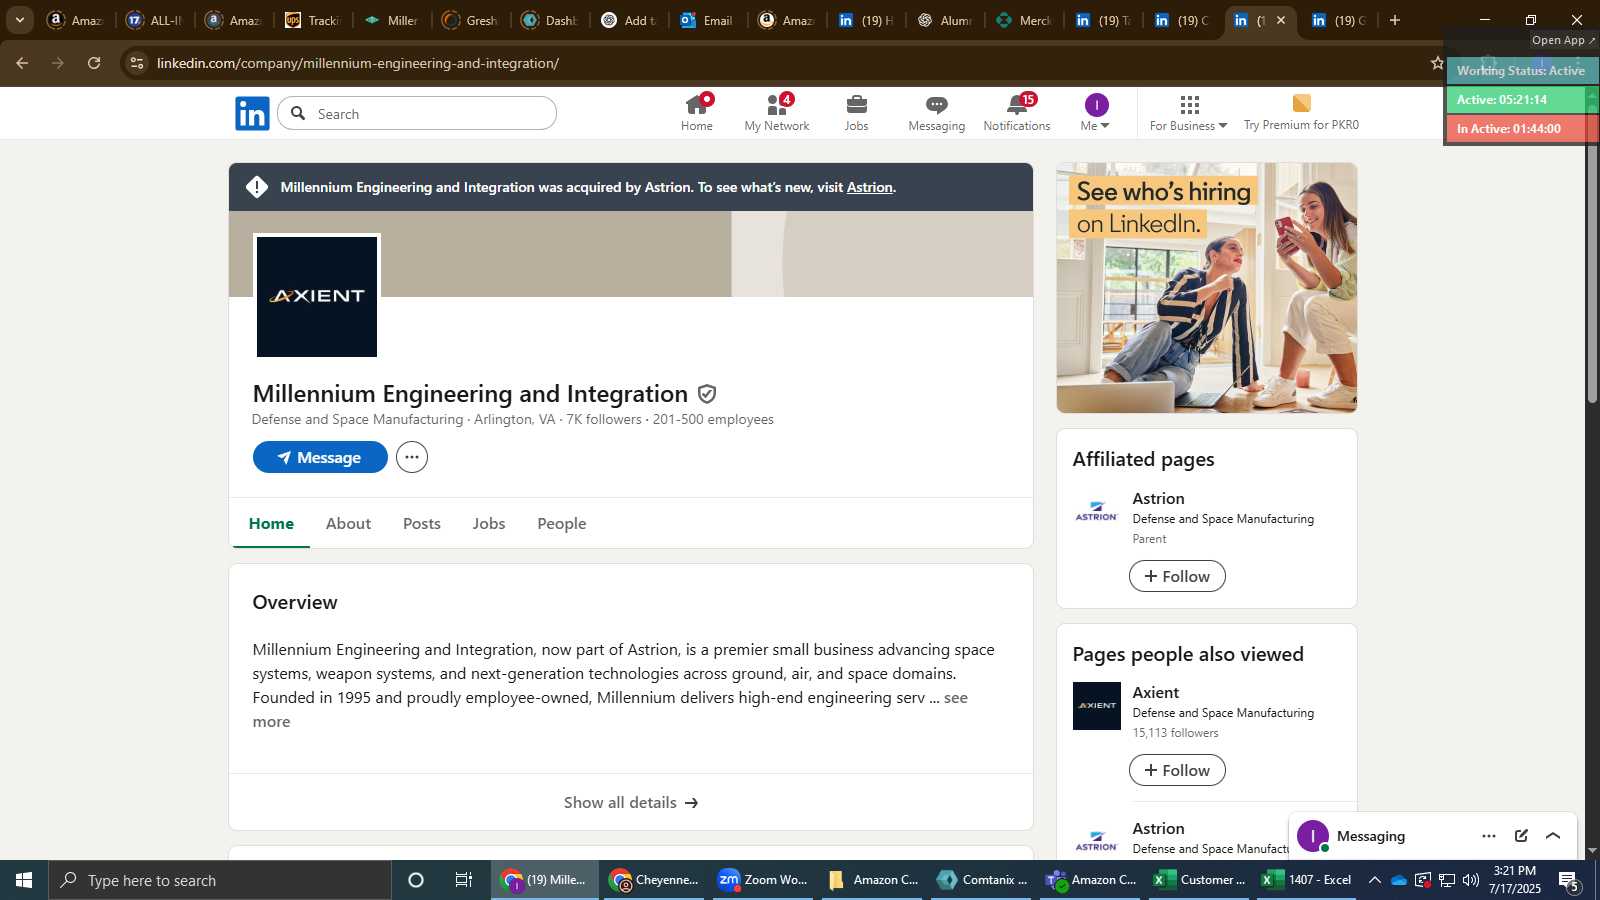
Task: Click compose new message icon
Action: (1521, 836)
